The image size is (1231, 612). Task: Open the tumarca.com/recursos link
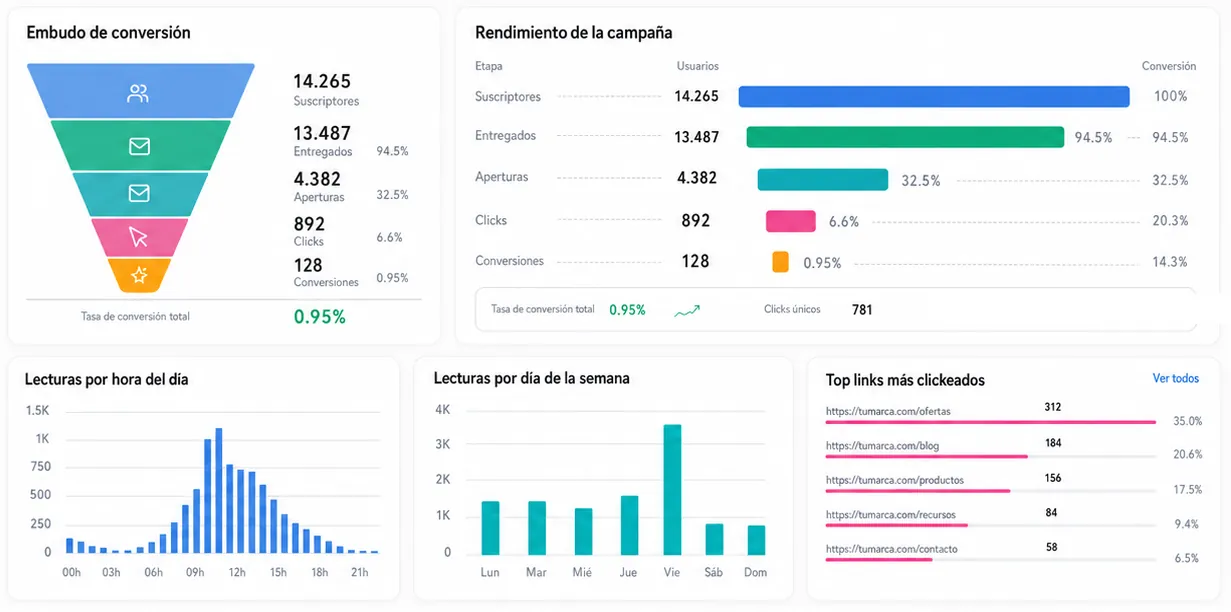pos(890,515)
